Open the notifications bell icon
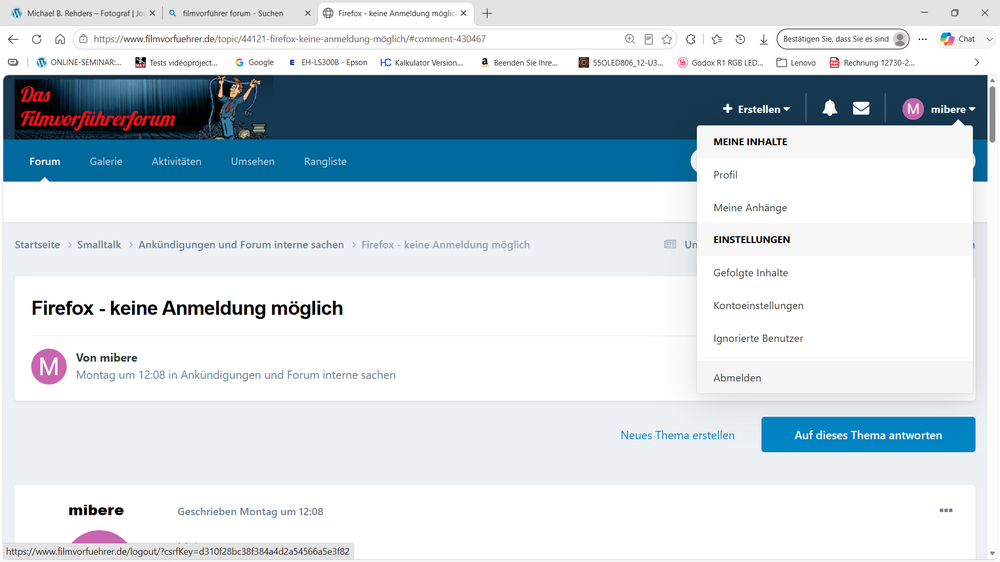1000x562 pixels. click(x=829, y=108)
